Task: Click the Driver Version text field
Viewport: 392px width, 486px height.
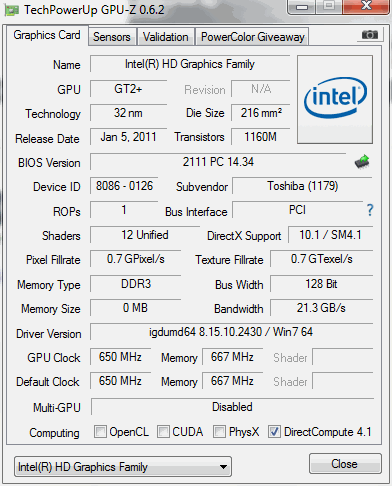Action: 231,332
